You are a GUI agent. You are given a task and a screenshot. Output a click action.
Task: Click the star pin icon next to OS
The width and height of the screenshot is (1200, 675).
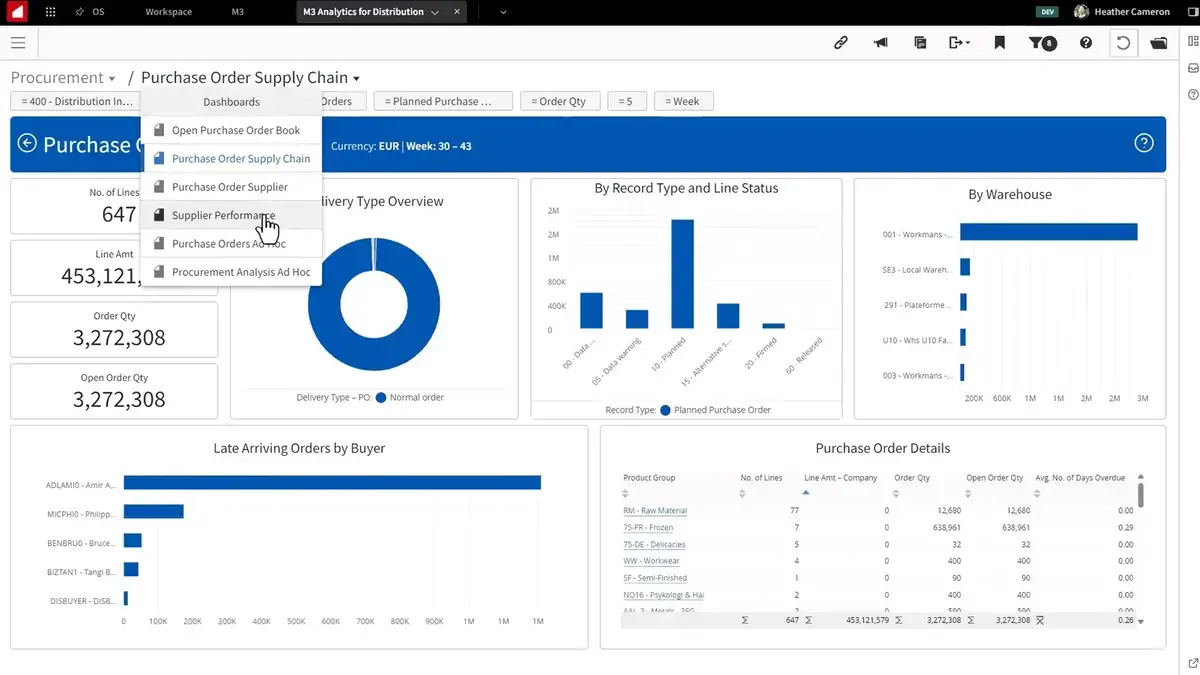pyautogui.click(x=80, y=12)
